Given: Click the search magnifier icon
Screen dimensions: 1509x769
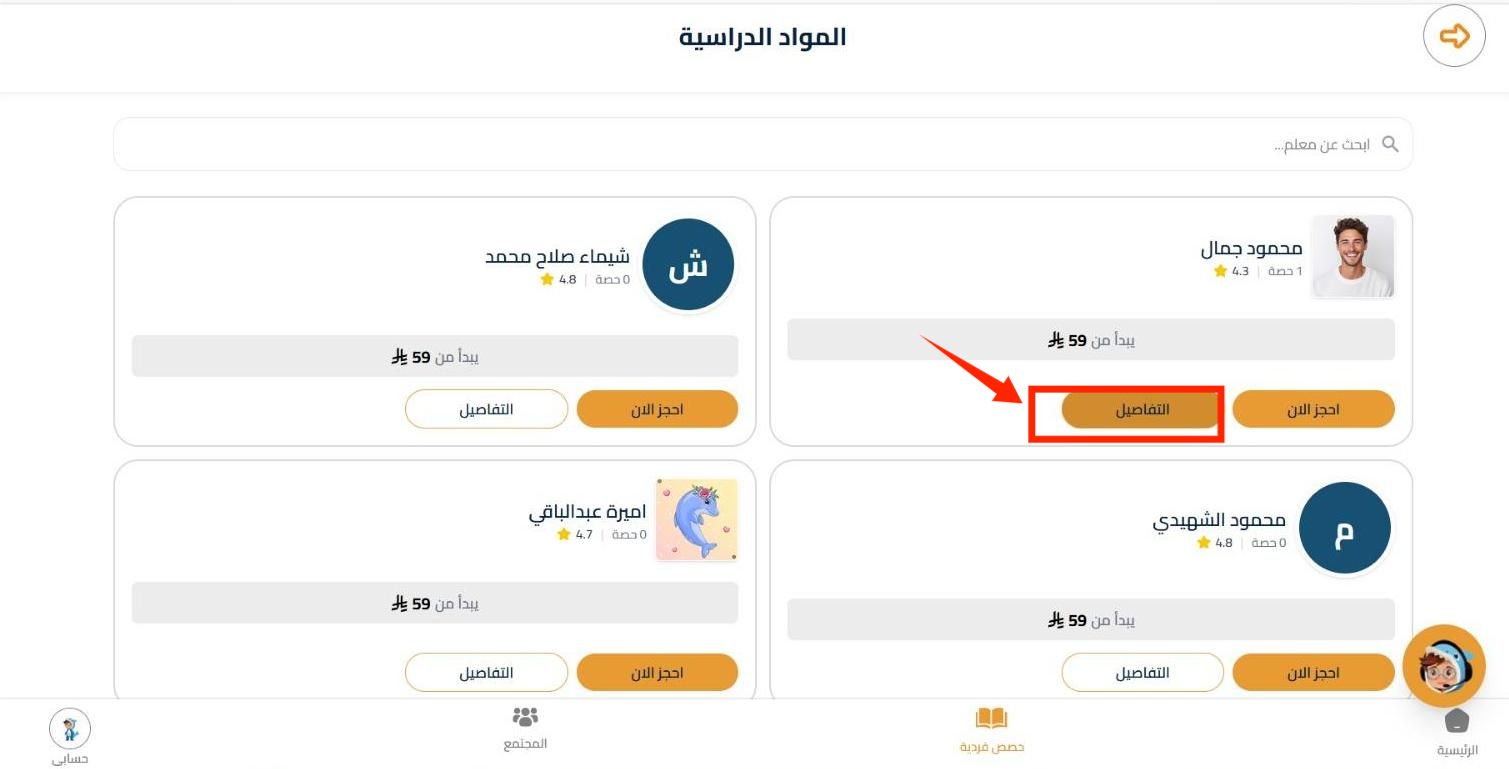Looking at the screenshot, I should (1390, 144).
